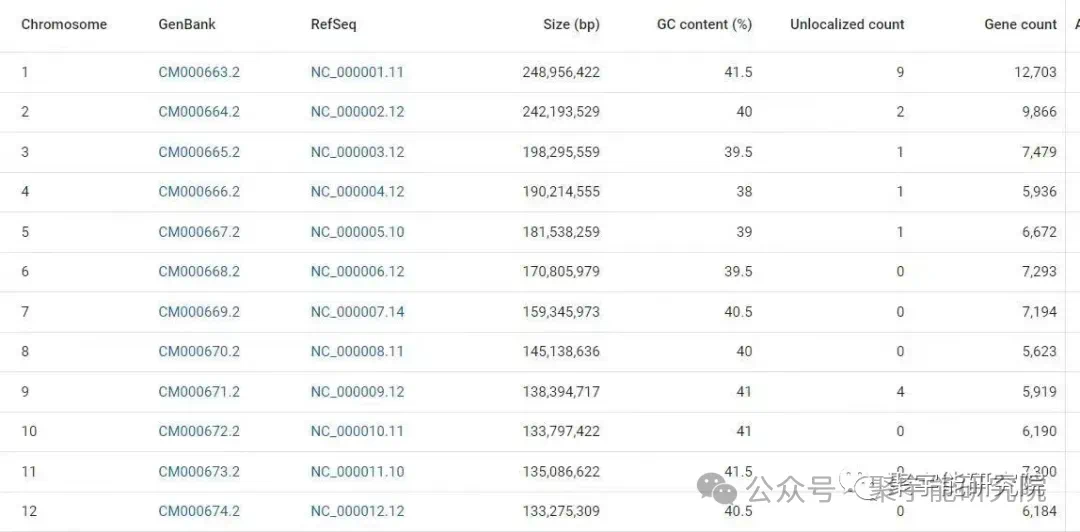Open the NC_000005.10 RefSeq record

click(357, 232)
